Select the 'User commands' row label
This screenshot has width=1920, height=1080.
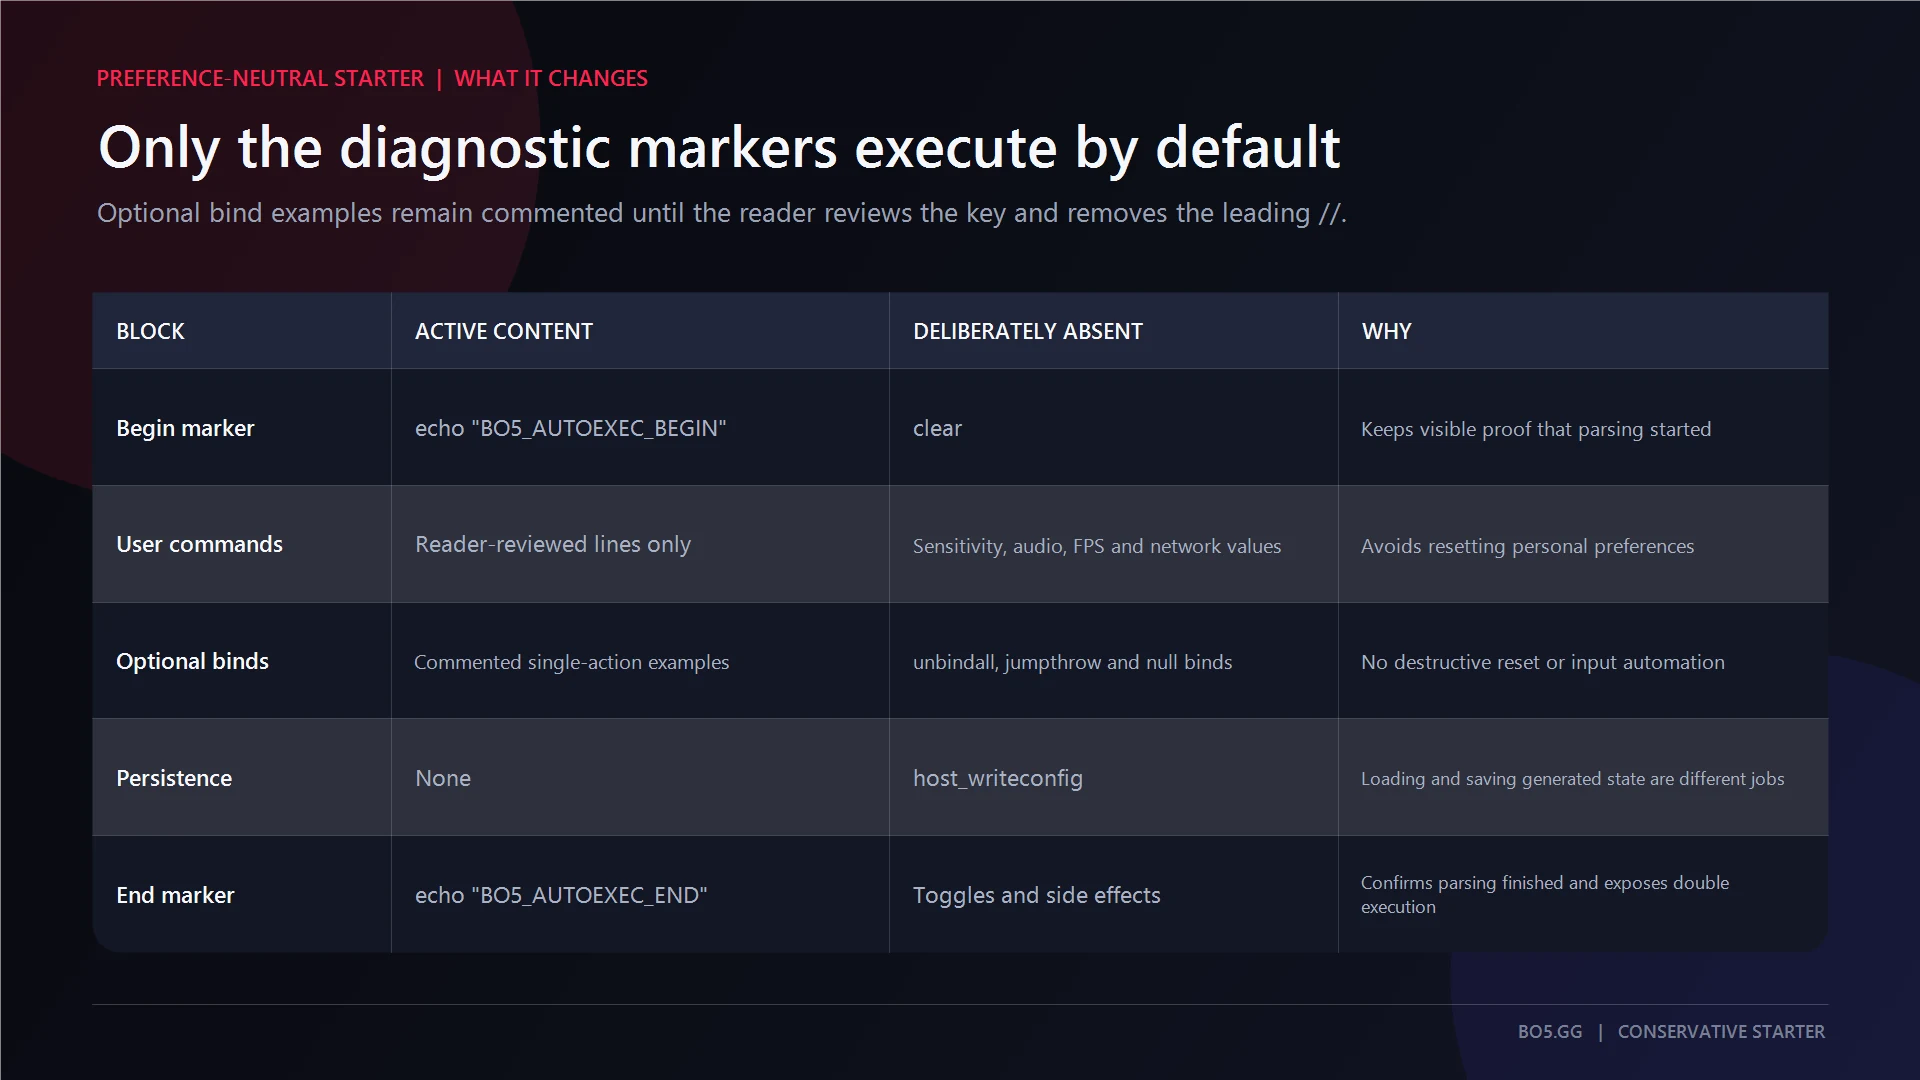(x=199, y=544)
